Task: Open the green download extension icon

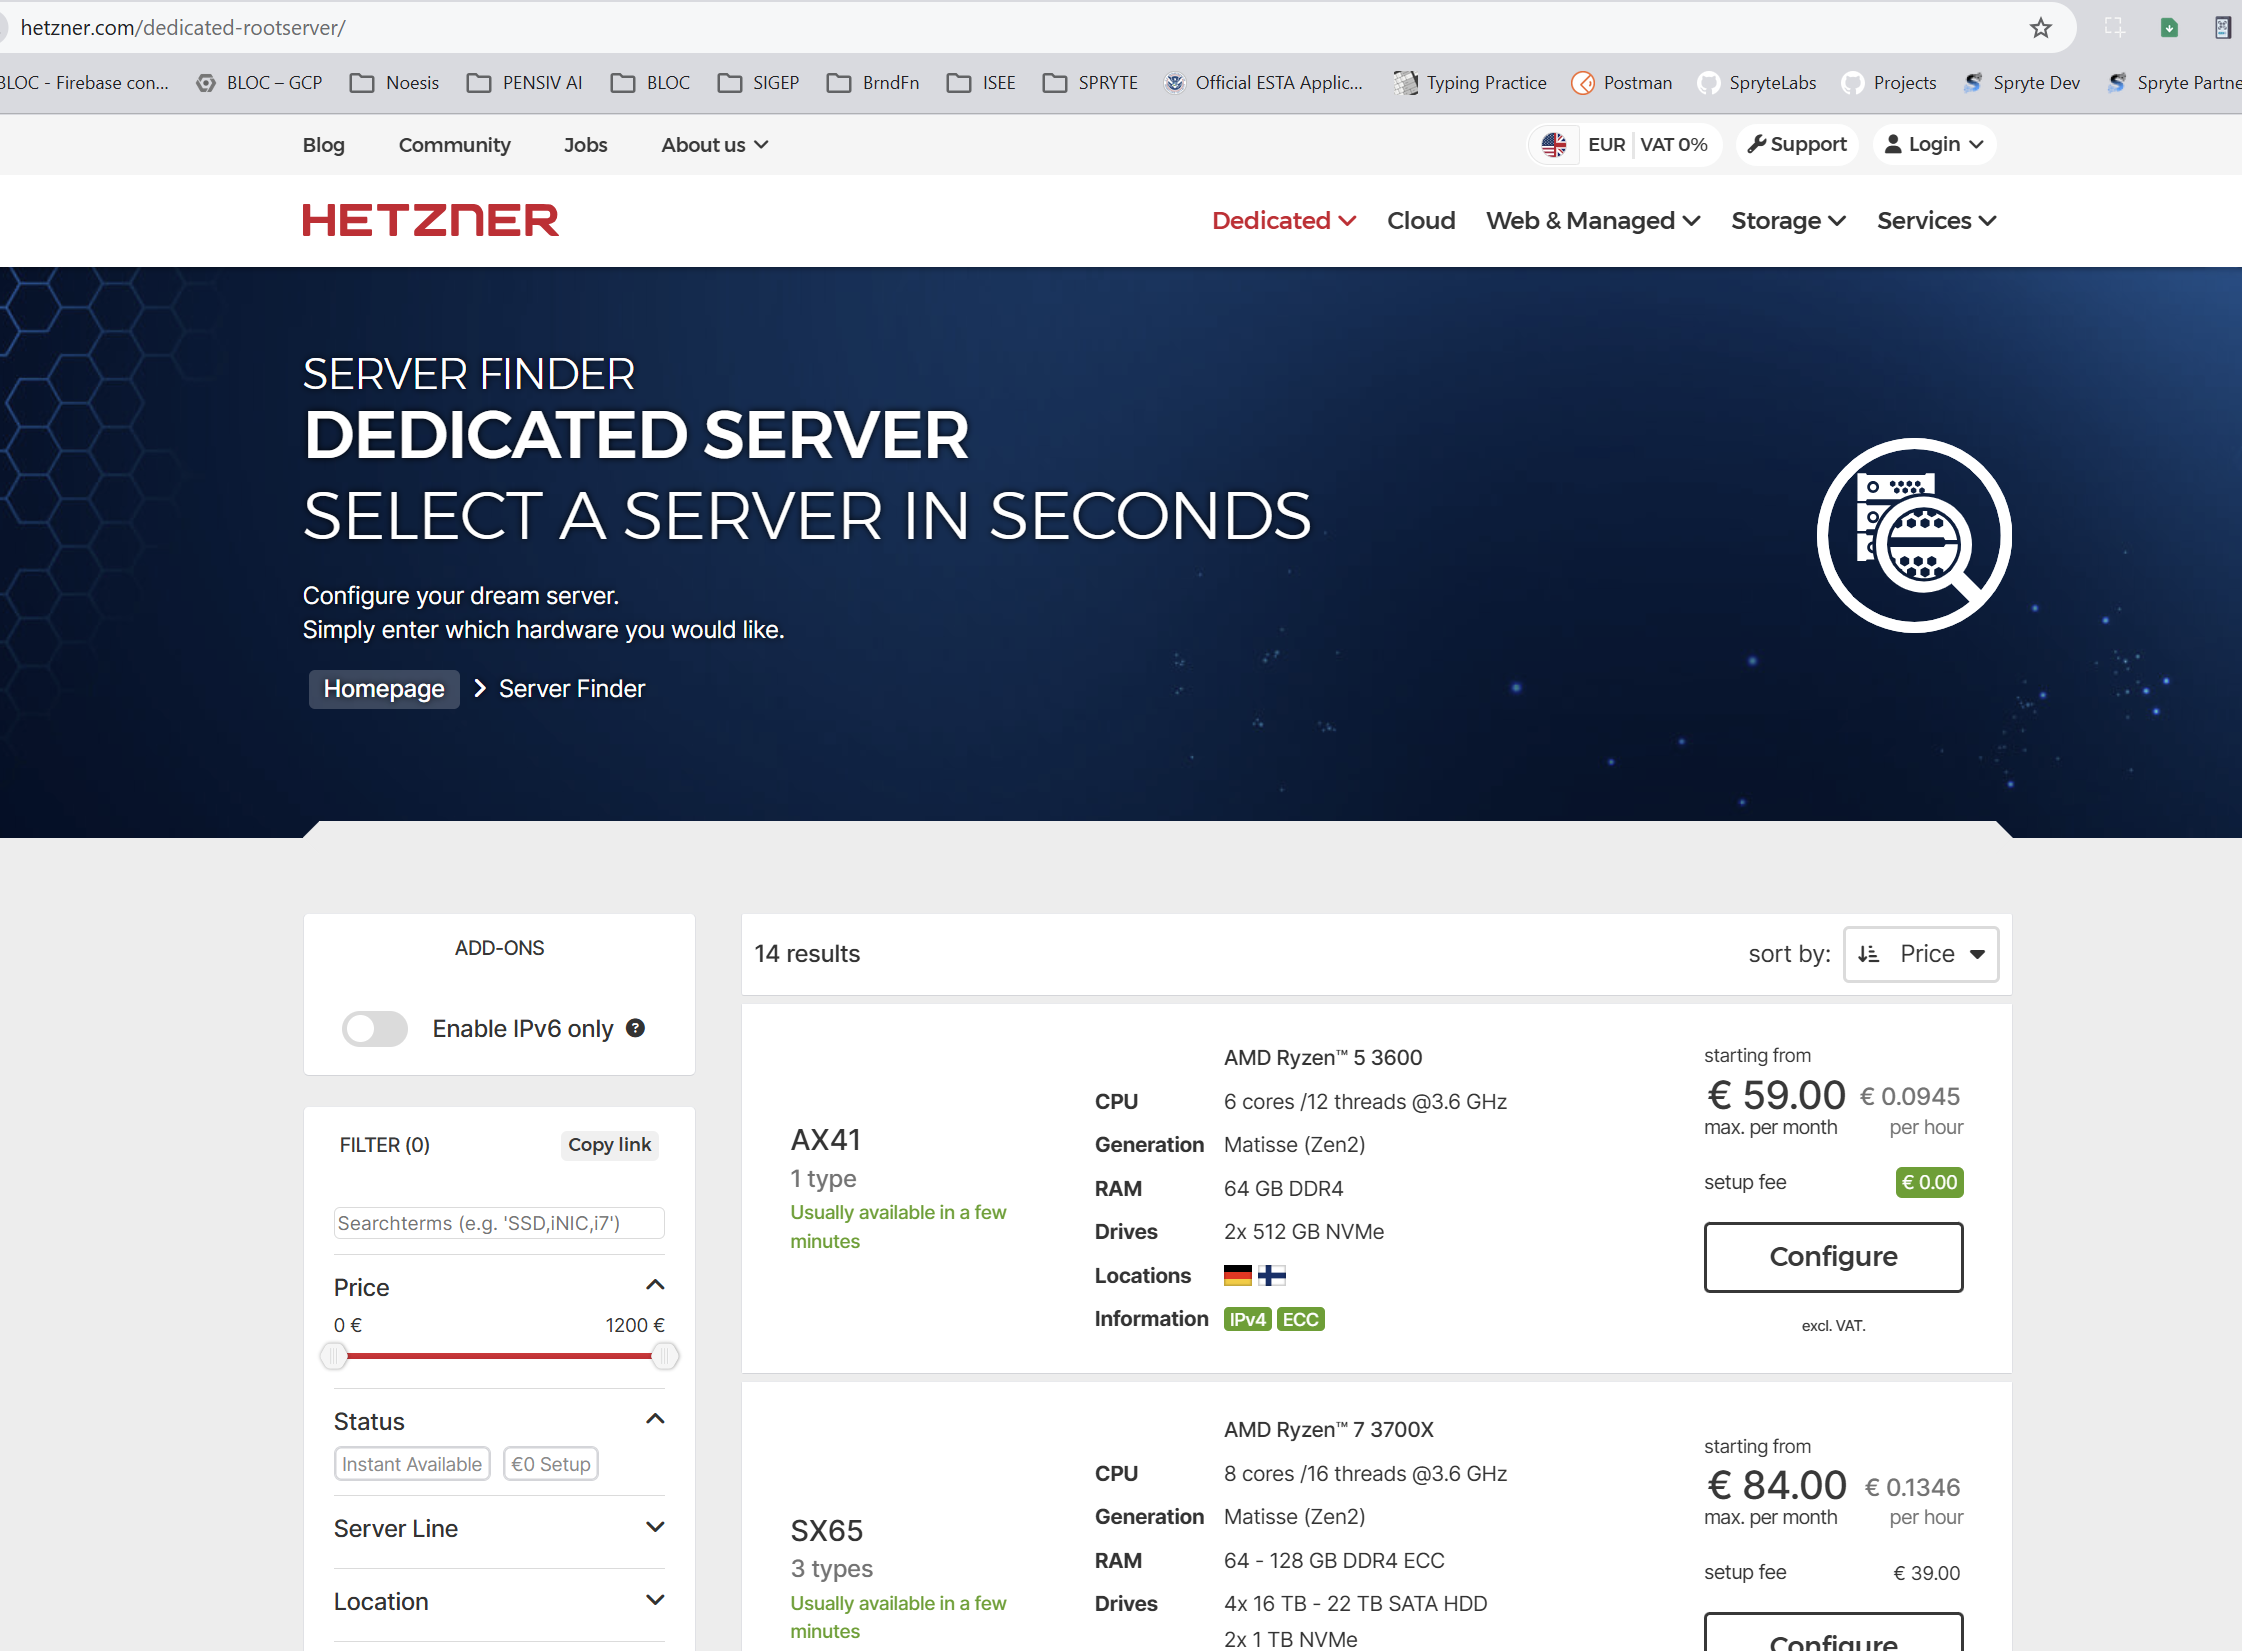Action: [x=2168, y=28]
